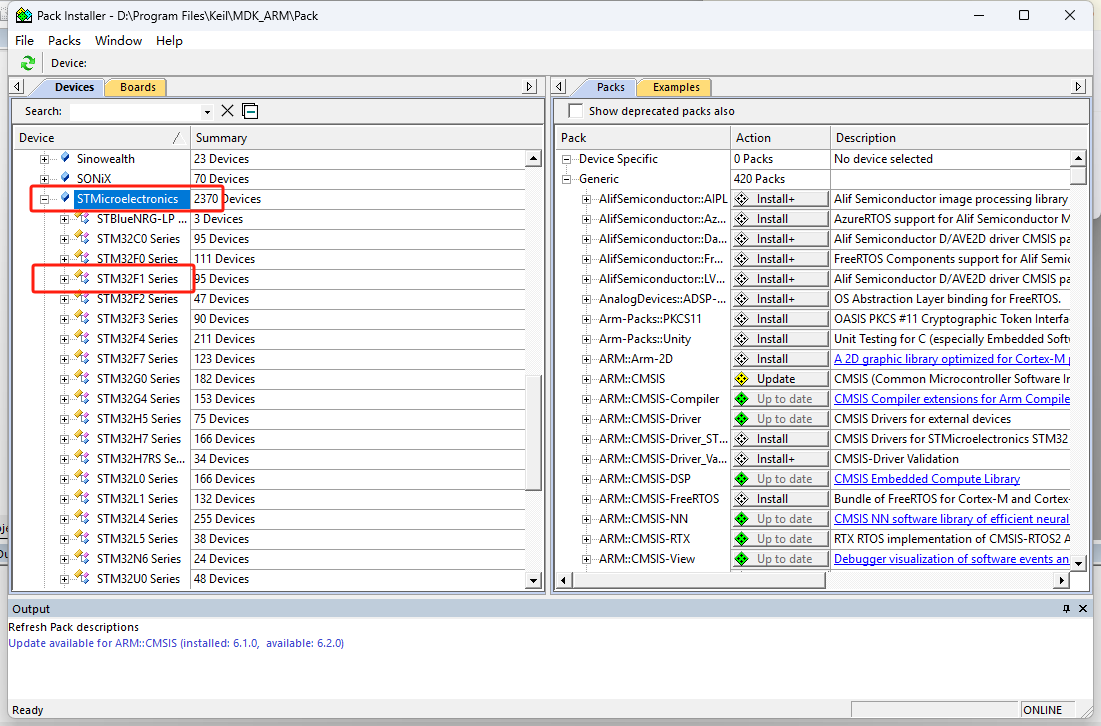The image size is (1101, 726).
Task: Click the STM32C0 Series chip icon
Action: click(83, 238)
